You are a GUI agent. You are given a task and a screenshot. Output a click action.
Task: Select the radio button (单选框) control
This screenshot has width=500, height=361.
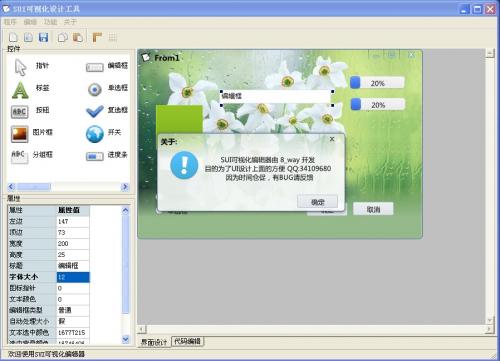[x=95, y=89]
